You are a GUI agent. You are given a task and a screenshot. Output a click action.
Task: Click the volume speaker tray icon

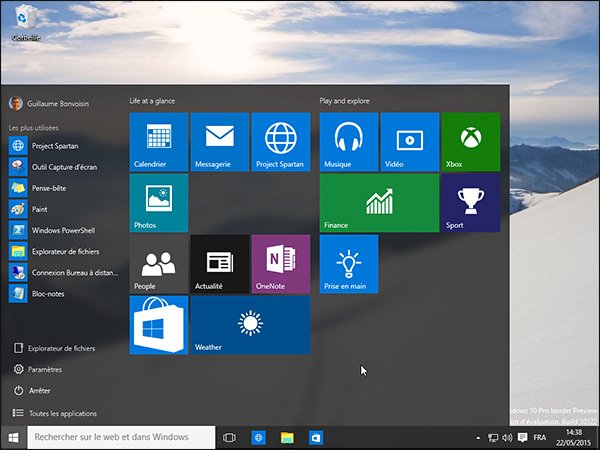[507, 437]
